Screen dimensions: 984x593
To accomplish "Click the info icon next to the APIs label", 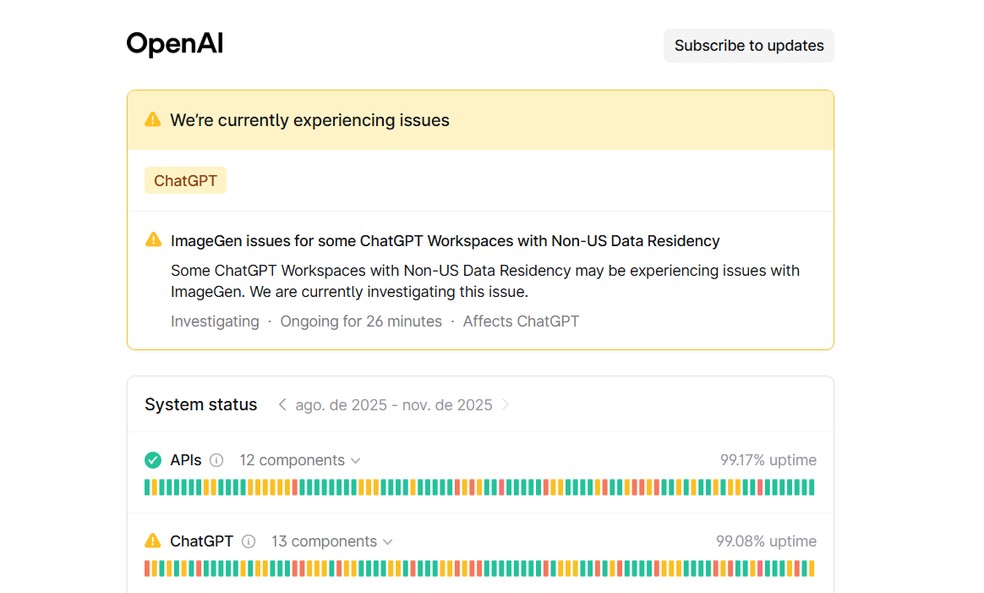I will (215, 460).
